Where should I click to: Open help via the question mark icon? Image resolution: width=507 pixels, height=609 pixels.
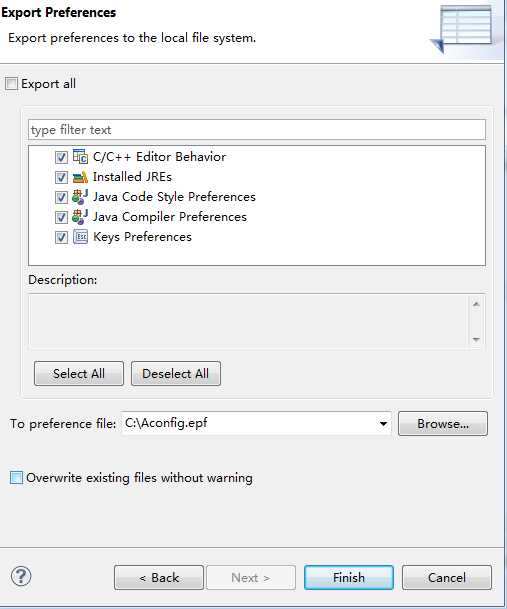(21, 576)
